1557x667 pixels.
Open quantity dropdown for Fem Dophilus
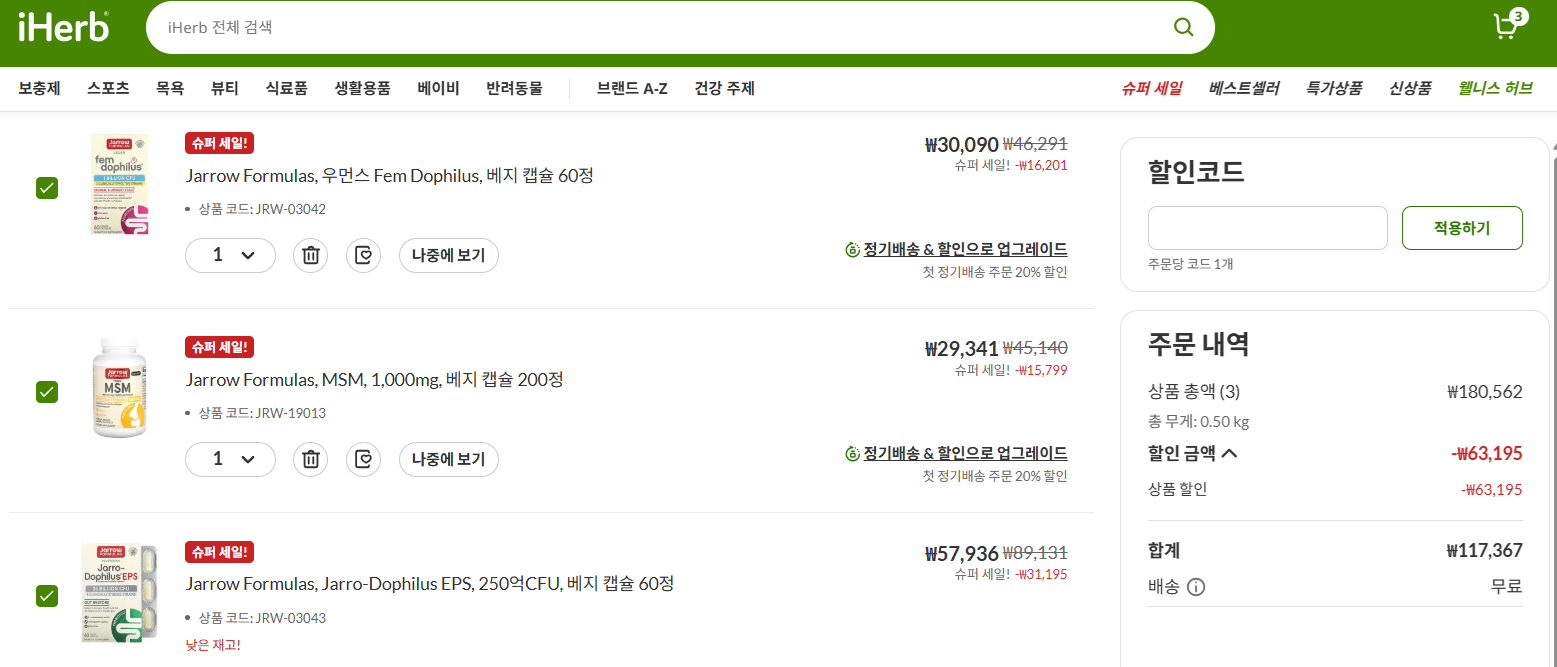(x=230, y=256)
